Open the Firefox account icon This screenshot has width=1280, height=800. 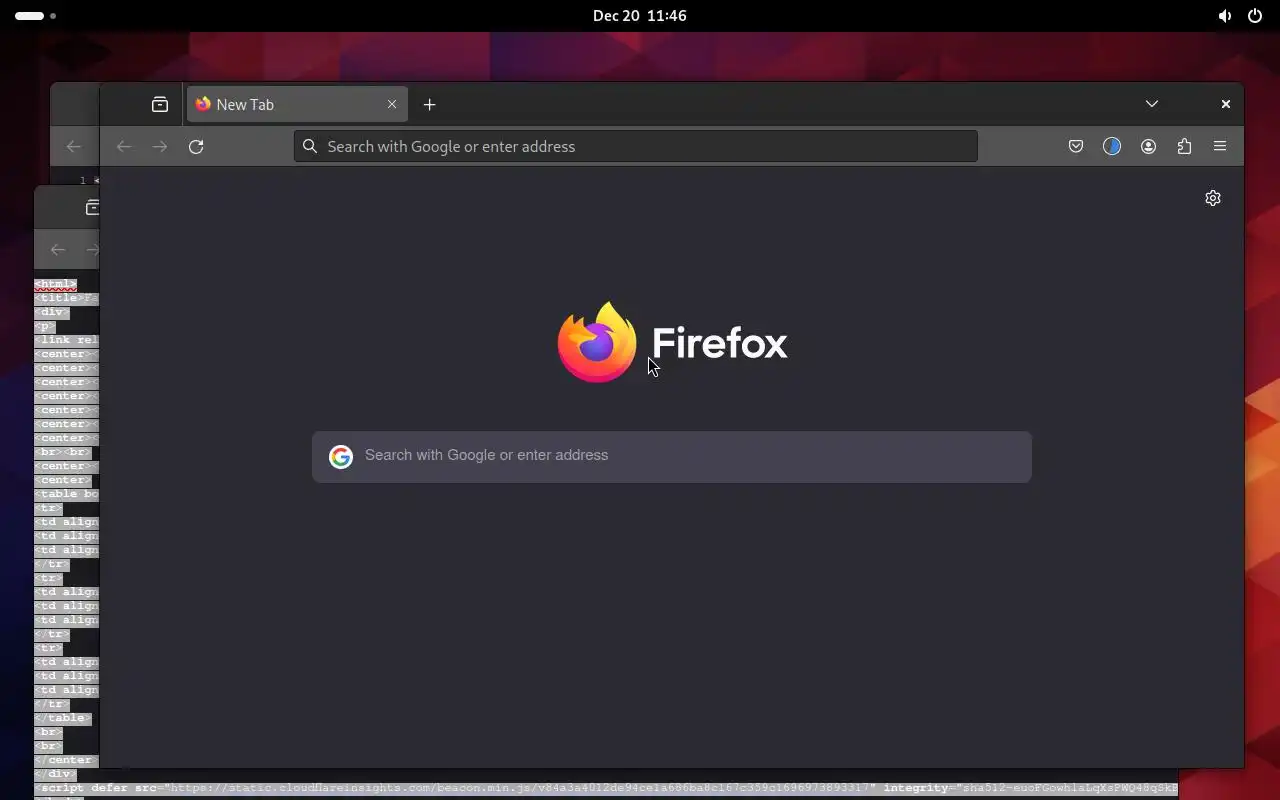[x=1148, y=146]
